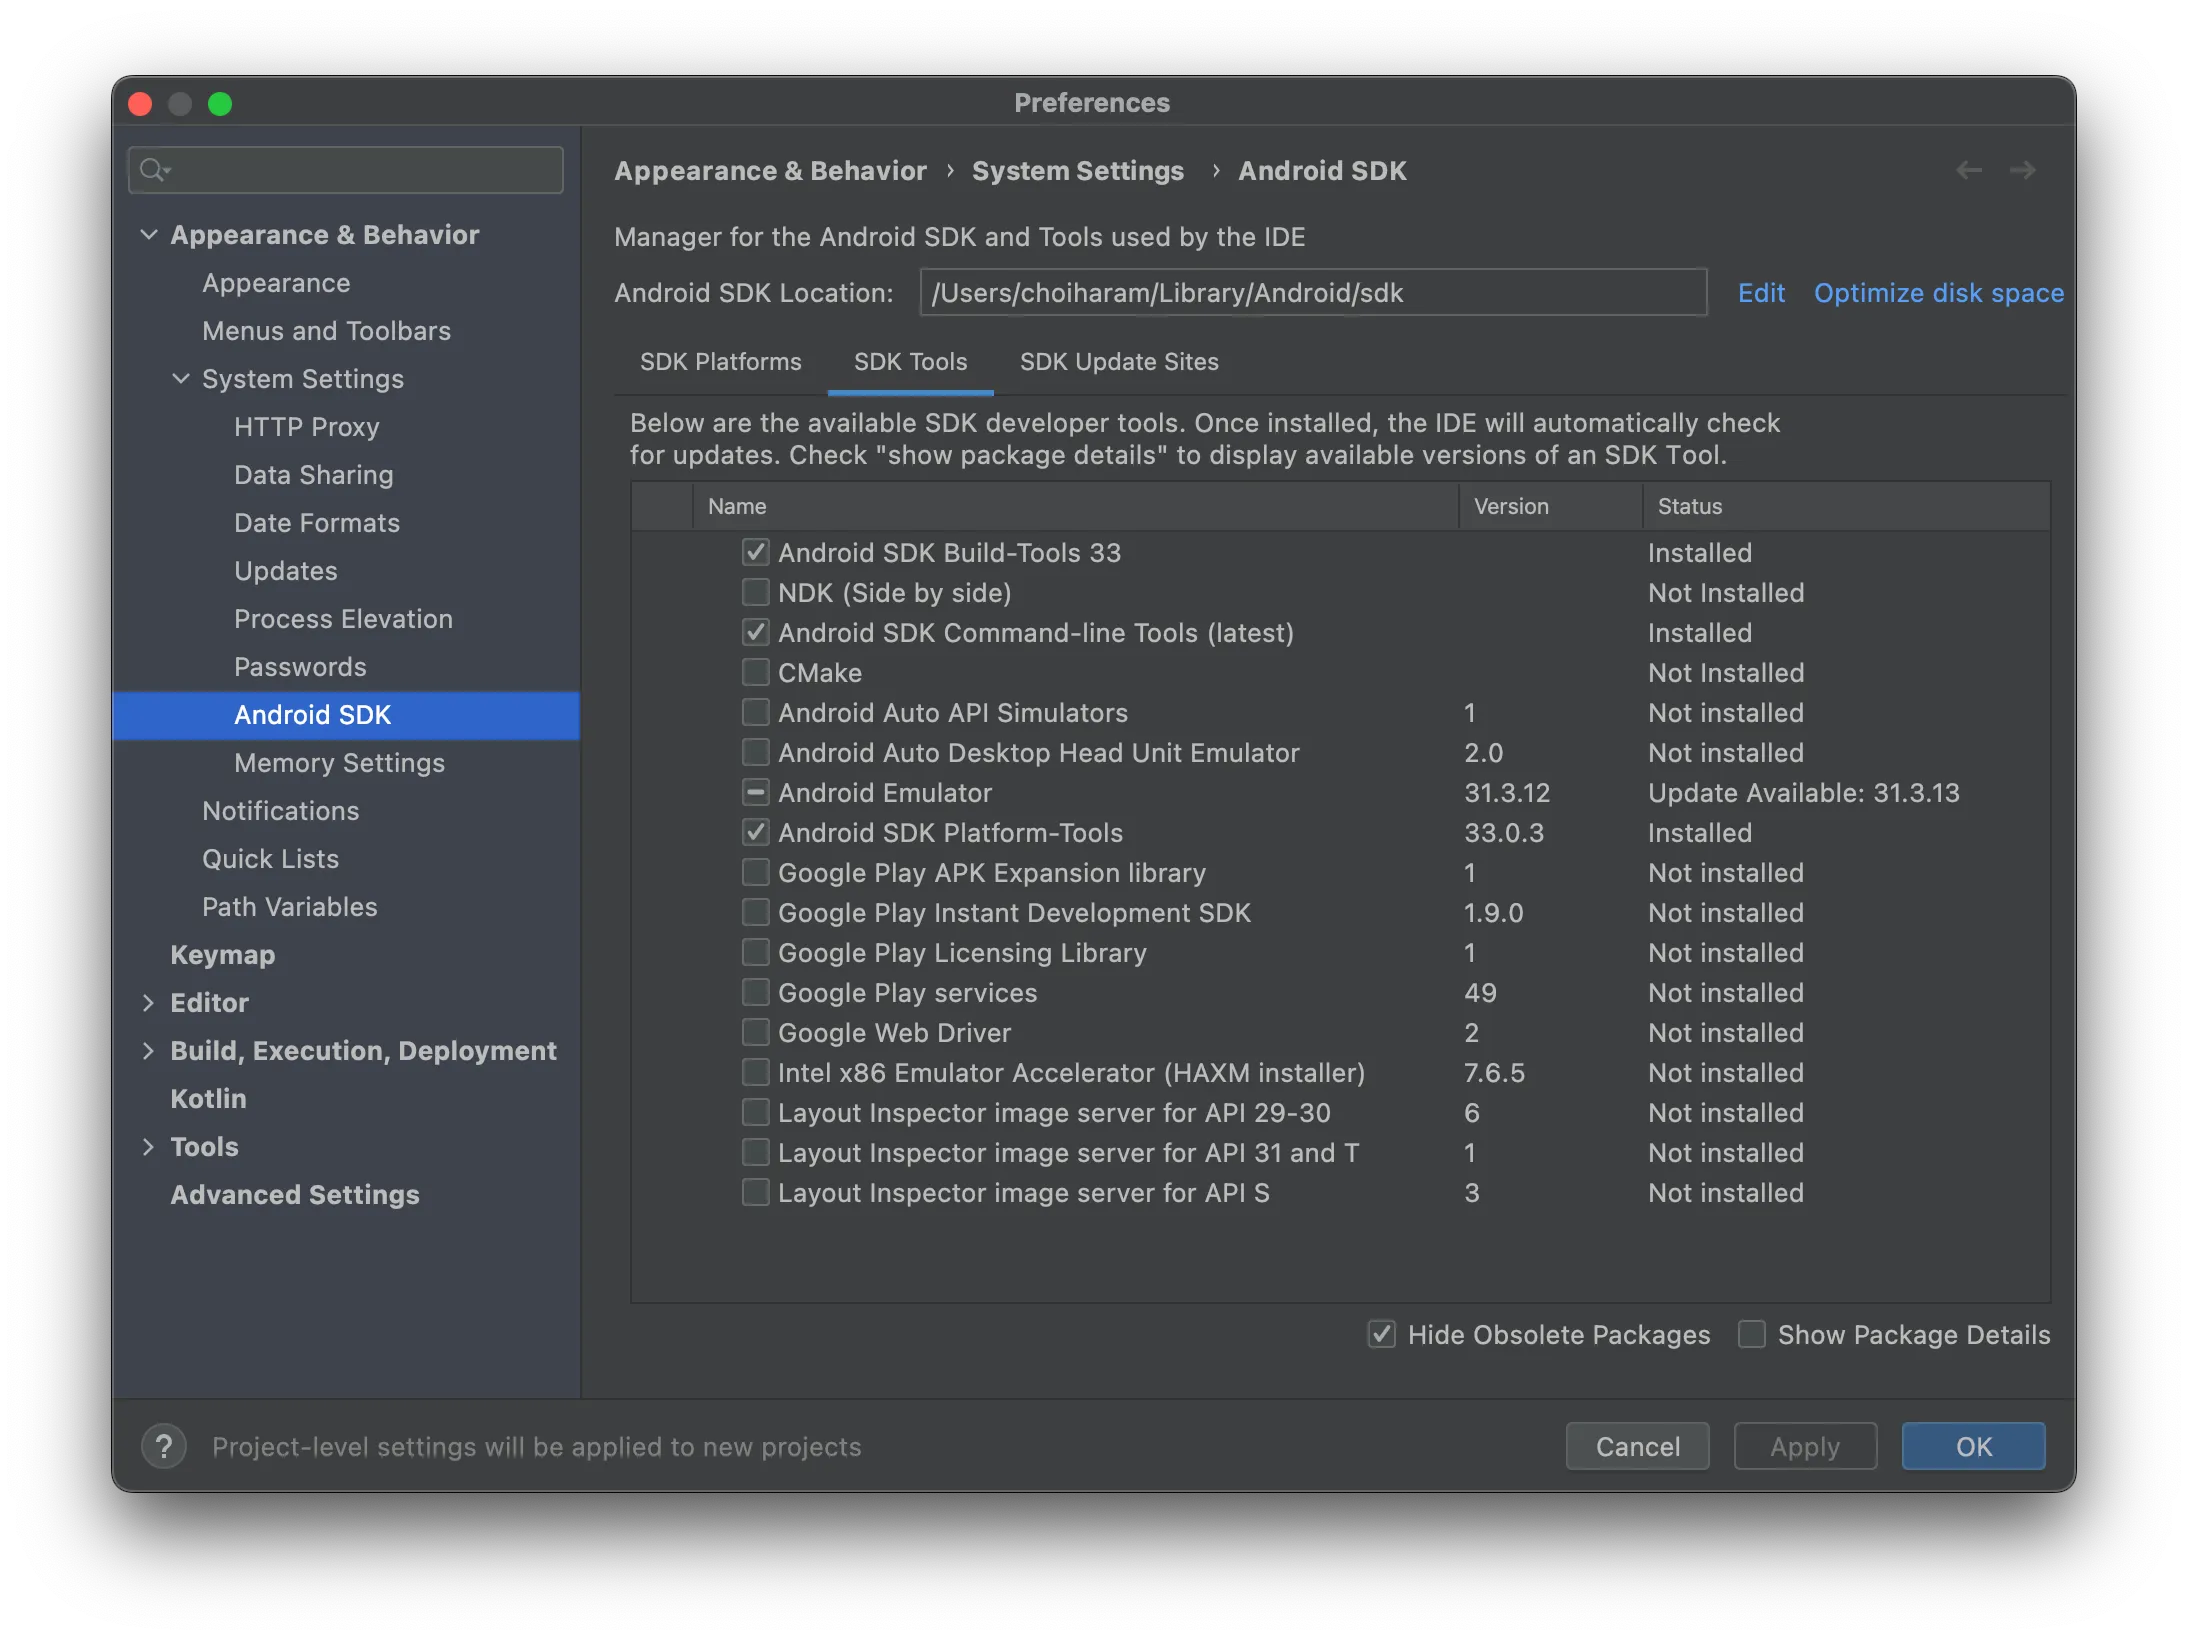
Task: Click the back navigation arrow icon
Action: tap(1969, 169)
